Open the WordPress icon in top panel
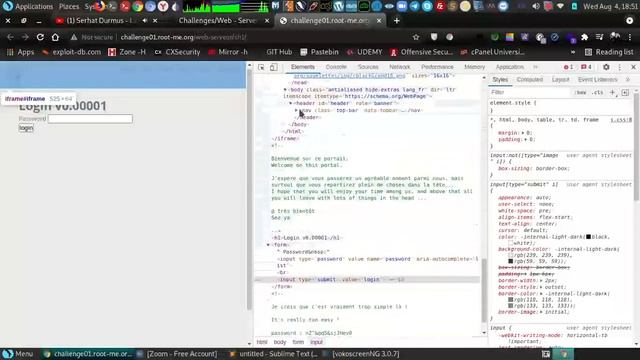 click(x=338, y=6)
